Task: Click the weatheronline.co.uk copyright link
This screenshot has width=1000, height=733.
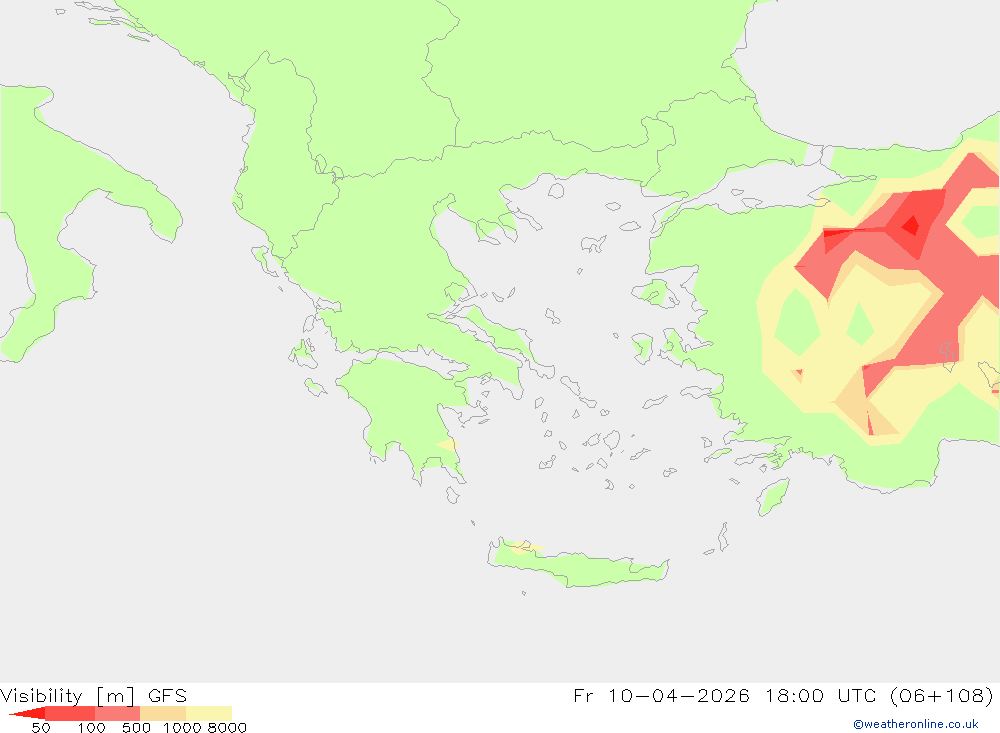Action: tap(915, 724)
